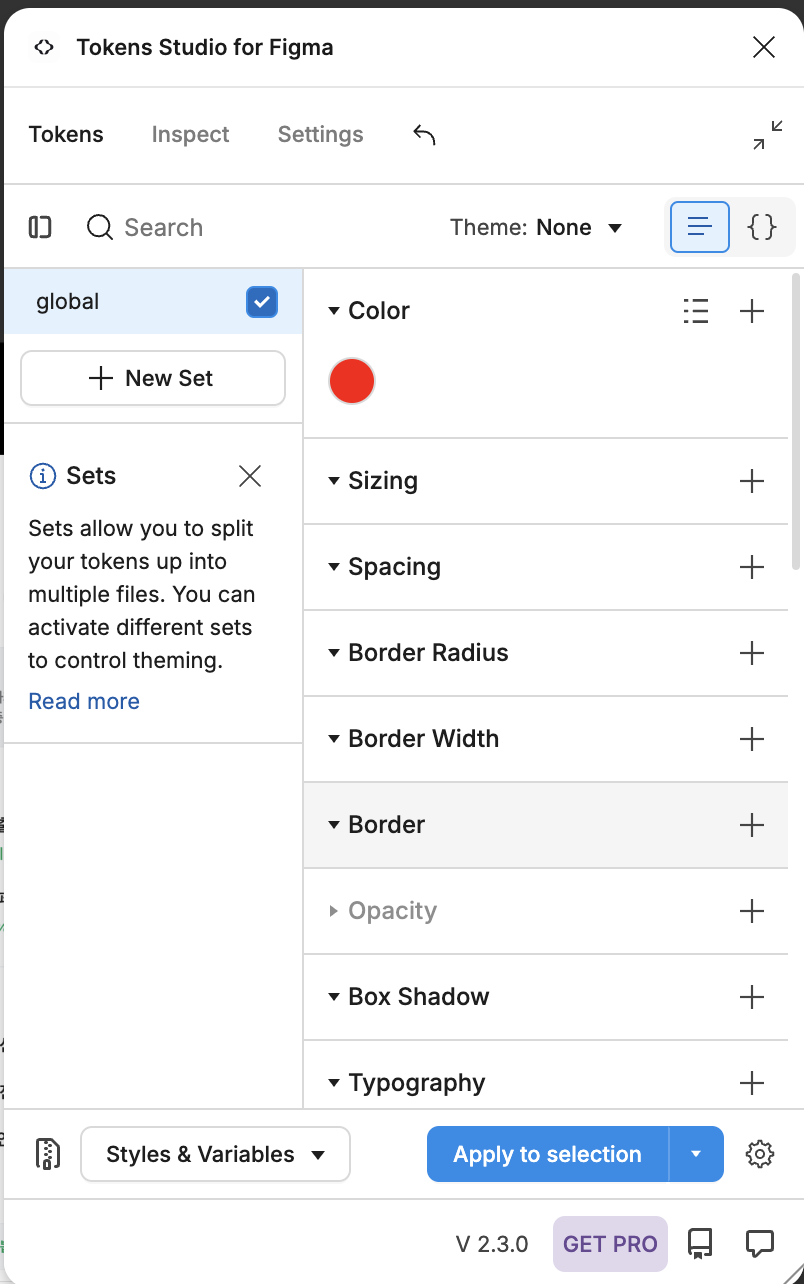
Task: Click the Tokens Studio plugin logo icon
Action: 43,47
